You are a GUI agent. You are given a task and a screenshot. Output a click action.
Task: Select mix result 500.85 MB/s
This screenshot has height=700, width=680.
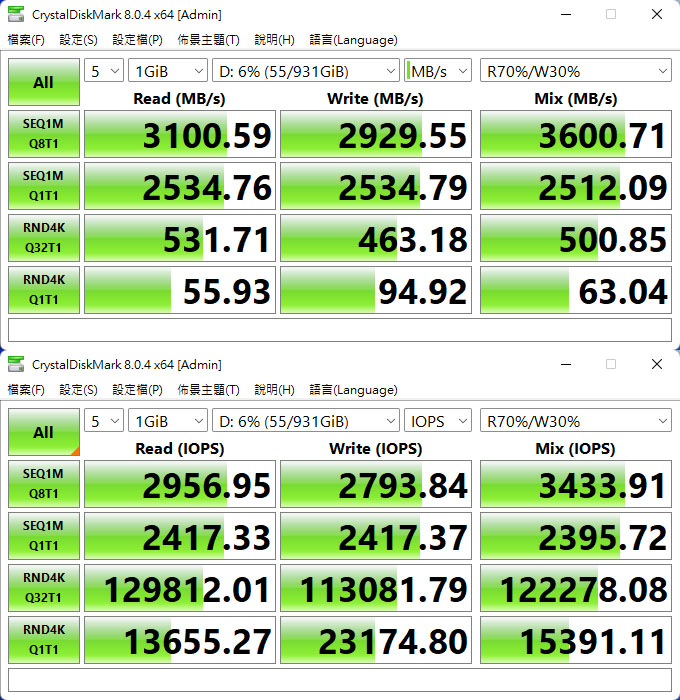[x=576, y=238]
